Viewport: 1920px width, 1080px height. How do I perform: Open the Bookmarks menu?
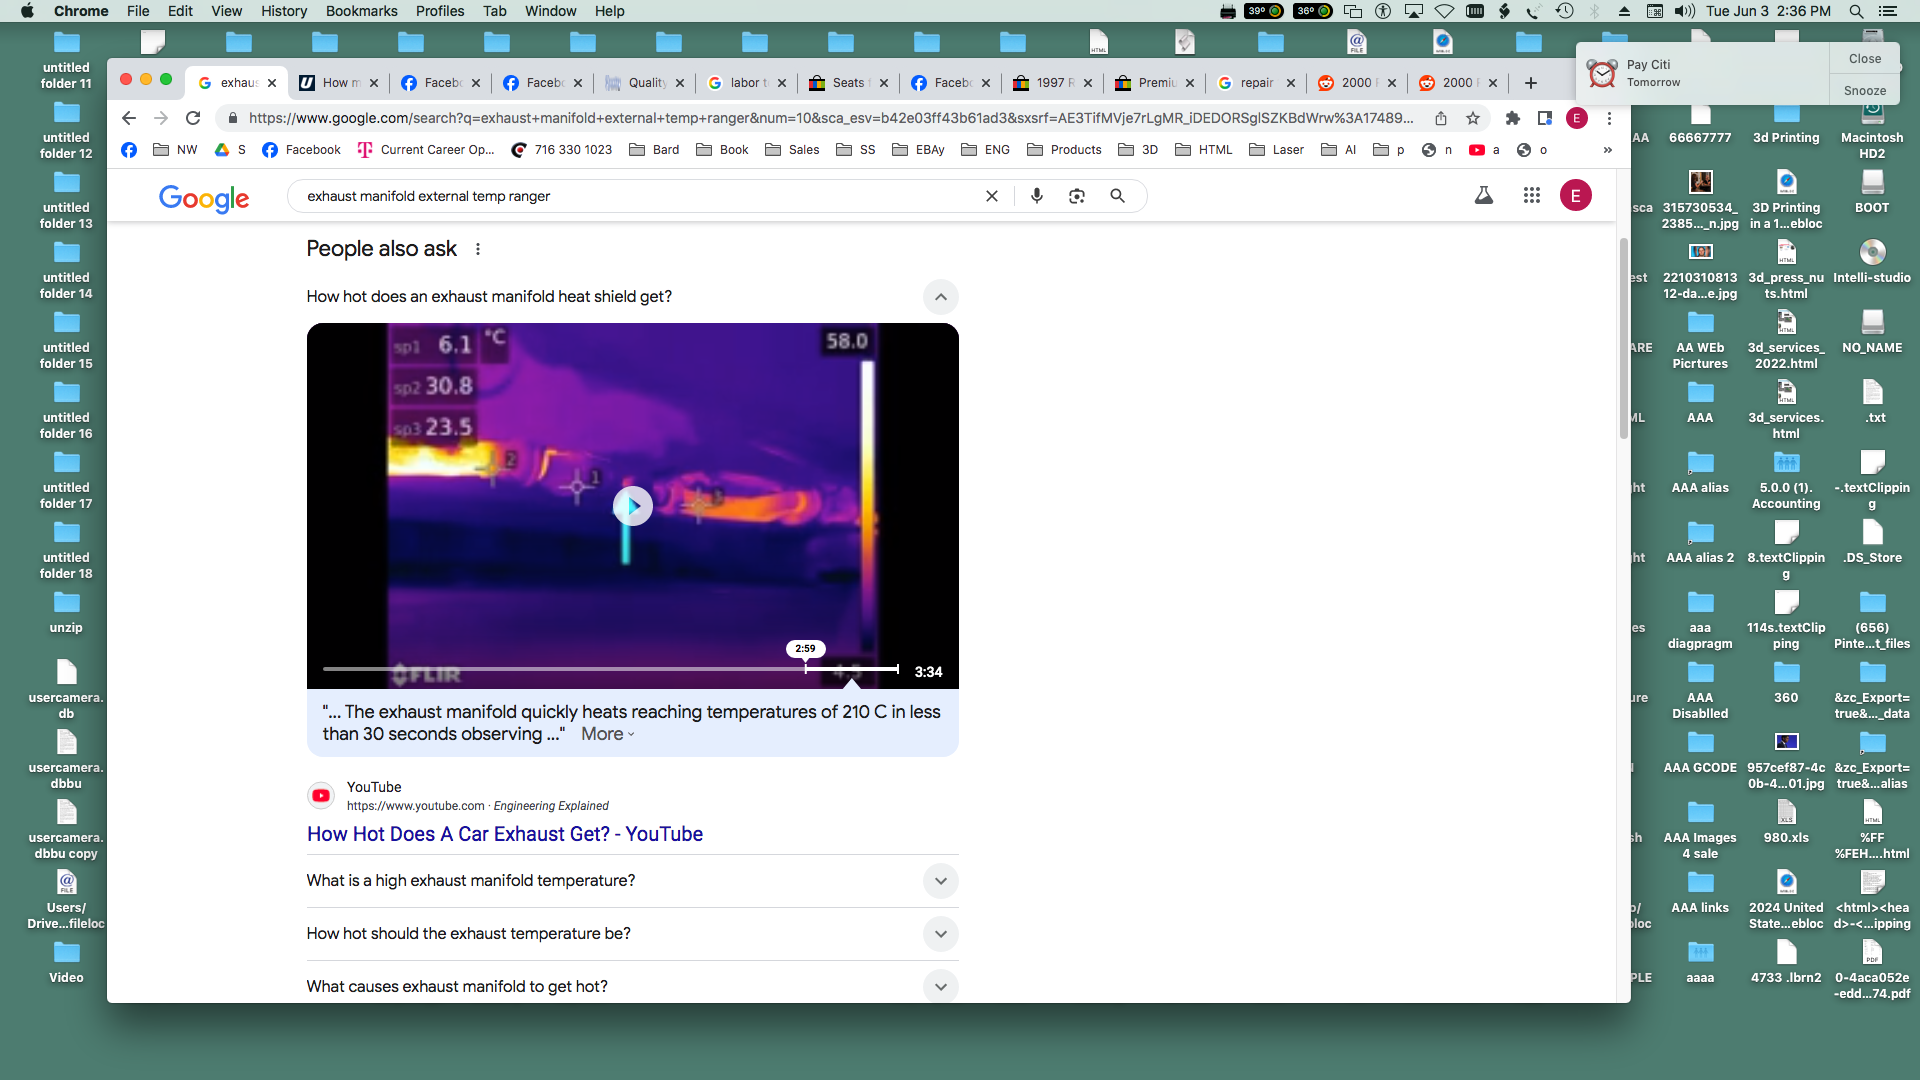pos(361,11)
